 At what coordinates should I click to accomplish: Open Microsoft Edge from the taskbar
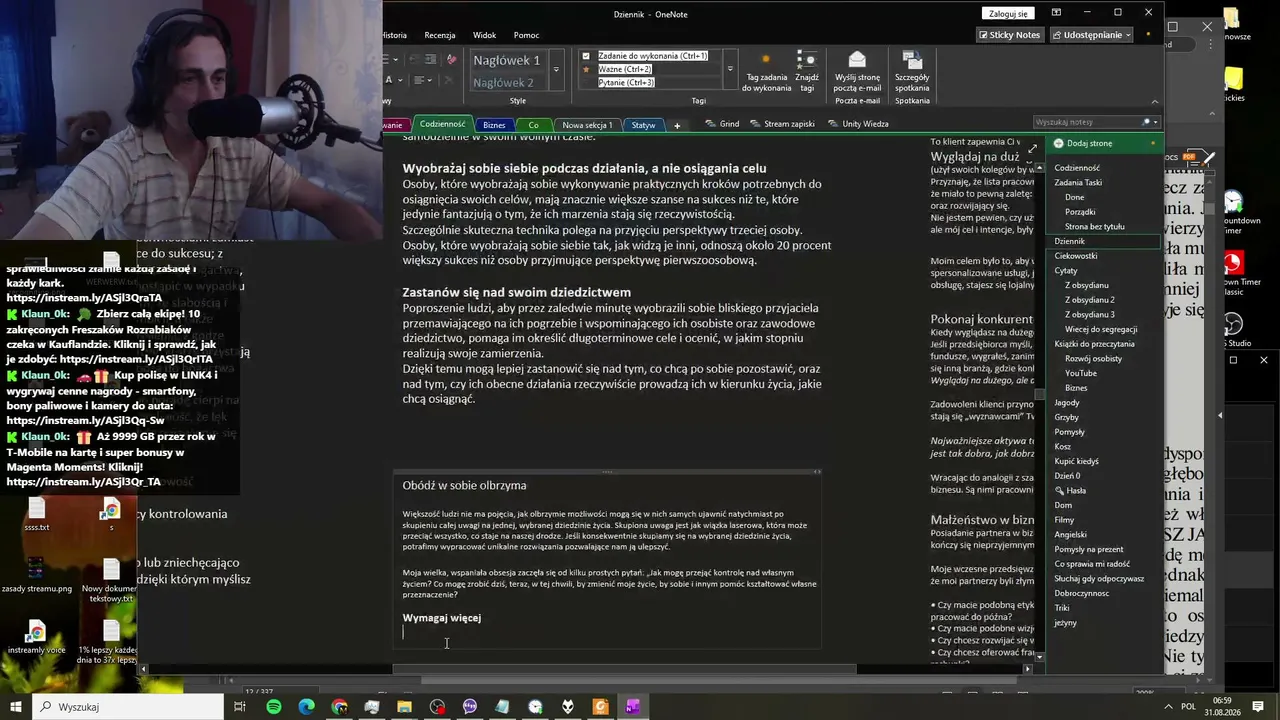[x=307, y=707]
